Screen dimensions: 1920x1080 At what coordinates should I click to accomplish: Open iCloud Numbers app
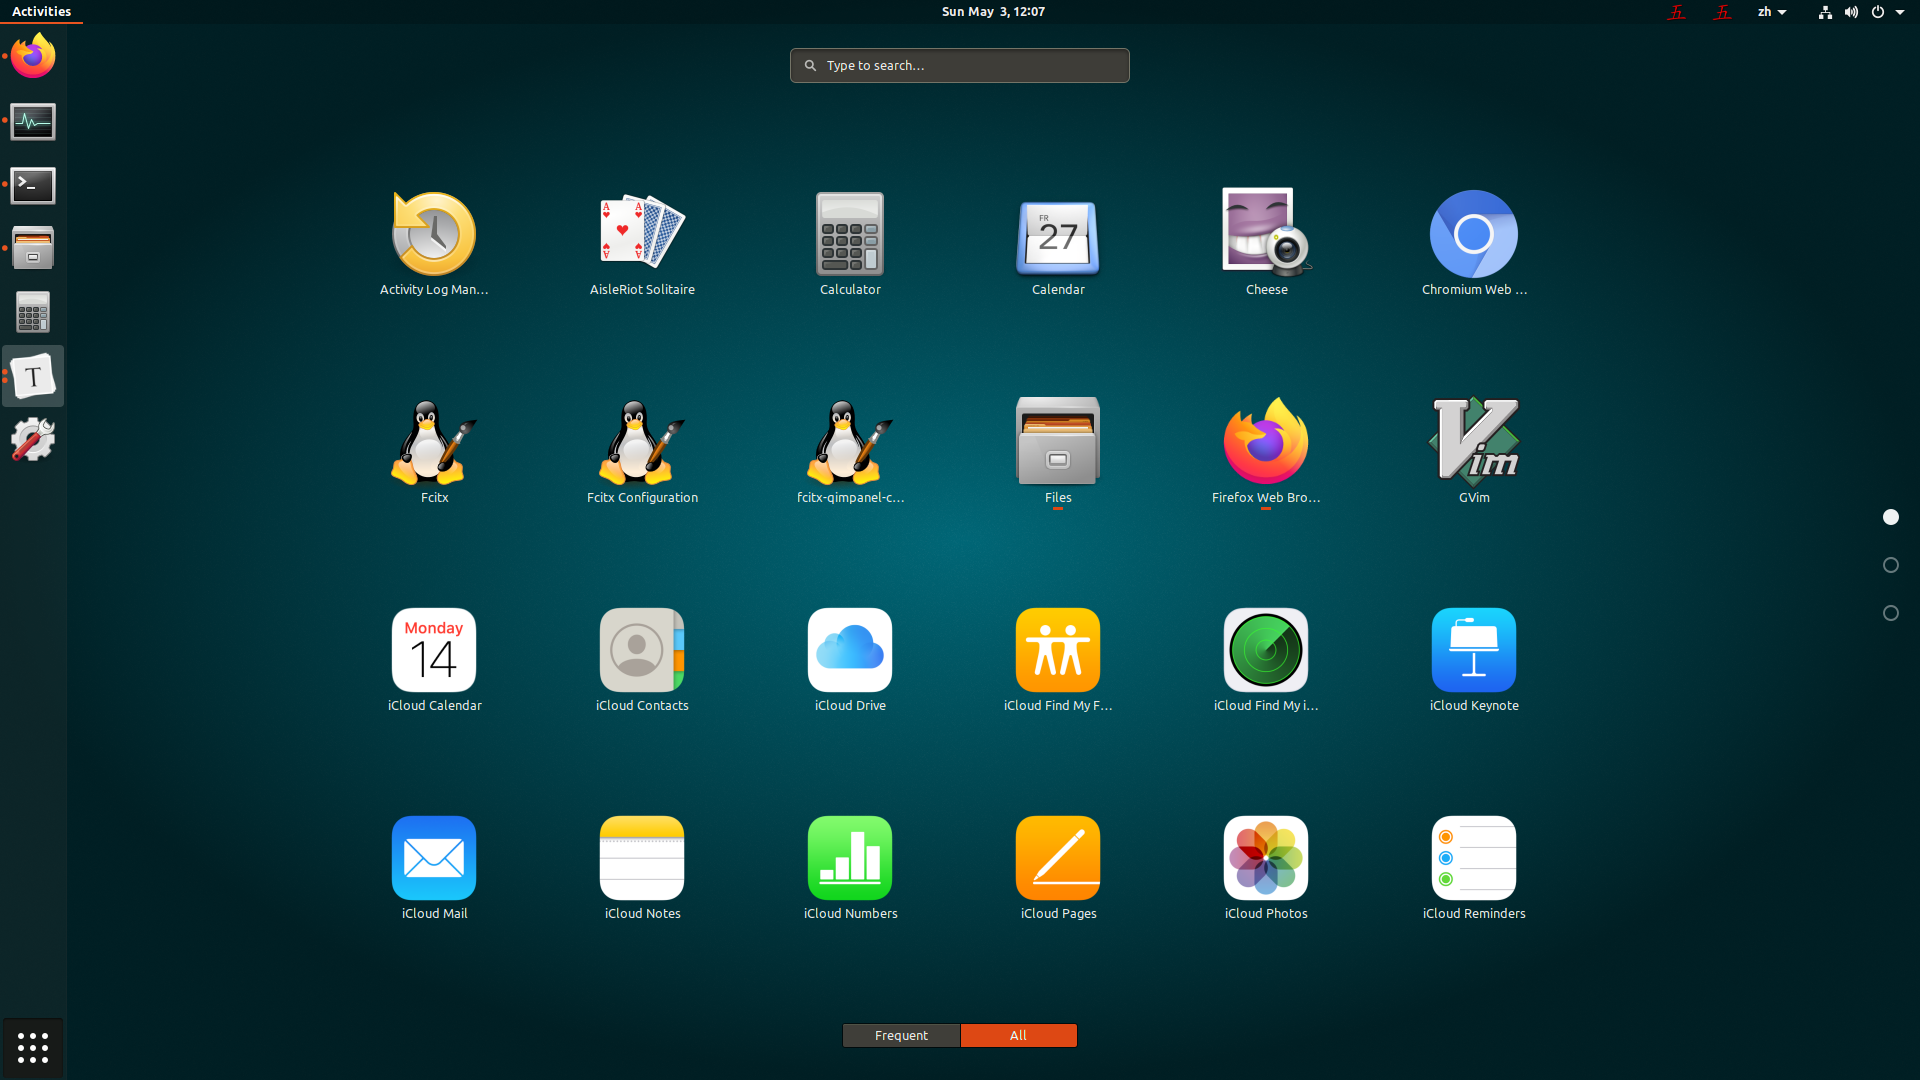pyautogui.click(x=850, y=858)
